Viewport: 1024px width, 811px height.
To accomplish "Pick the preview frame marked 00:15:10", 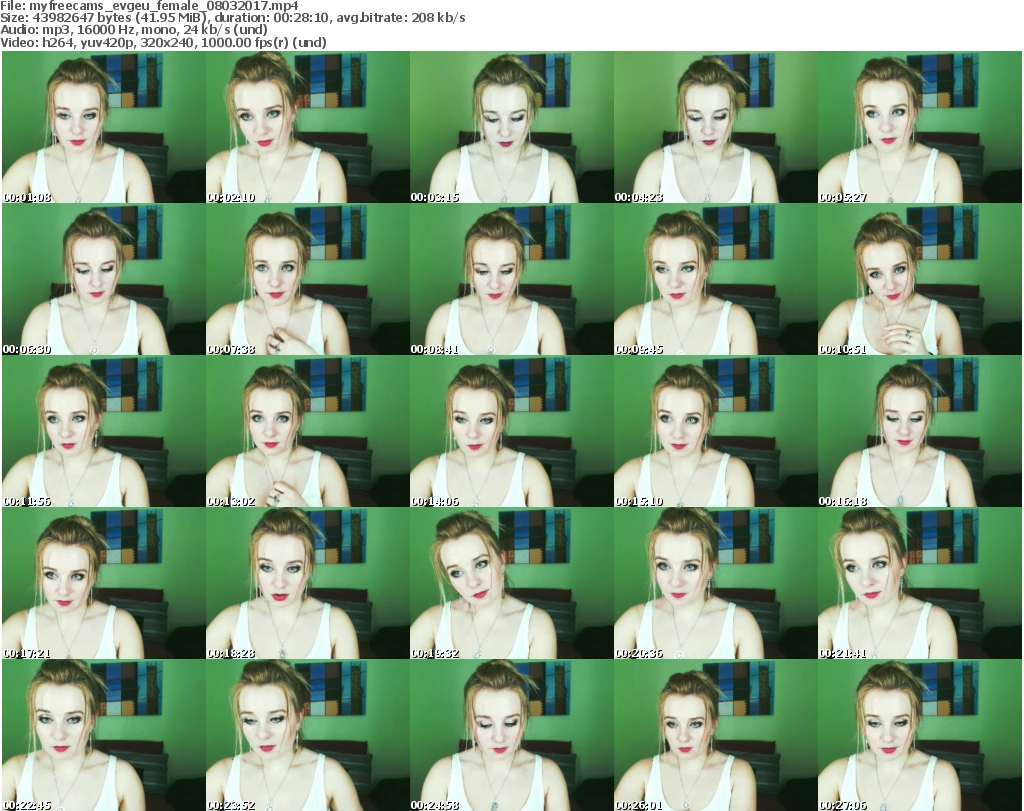I will coord(715,432).
